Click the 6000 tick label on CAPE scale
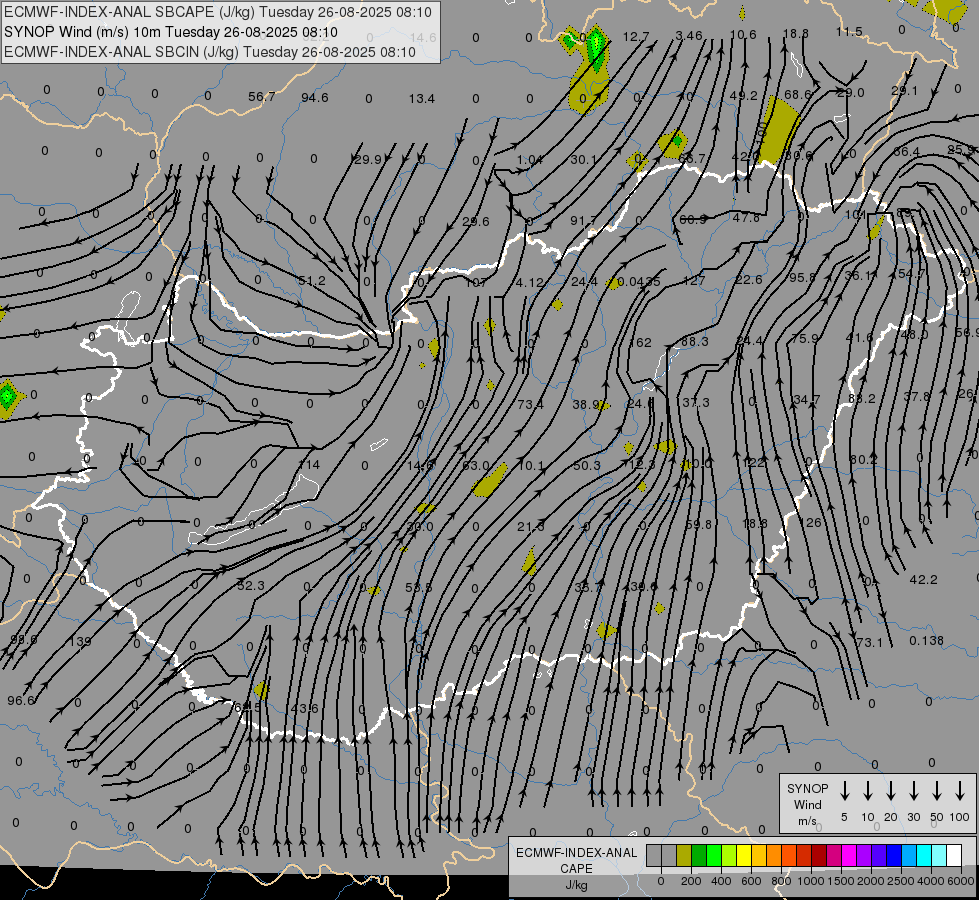Image resolution: width=979 pixels, height=900 pixels. pyautogui.click(x=961, y=881)
